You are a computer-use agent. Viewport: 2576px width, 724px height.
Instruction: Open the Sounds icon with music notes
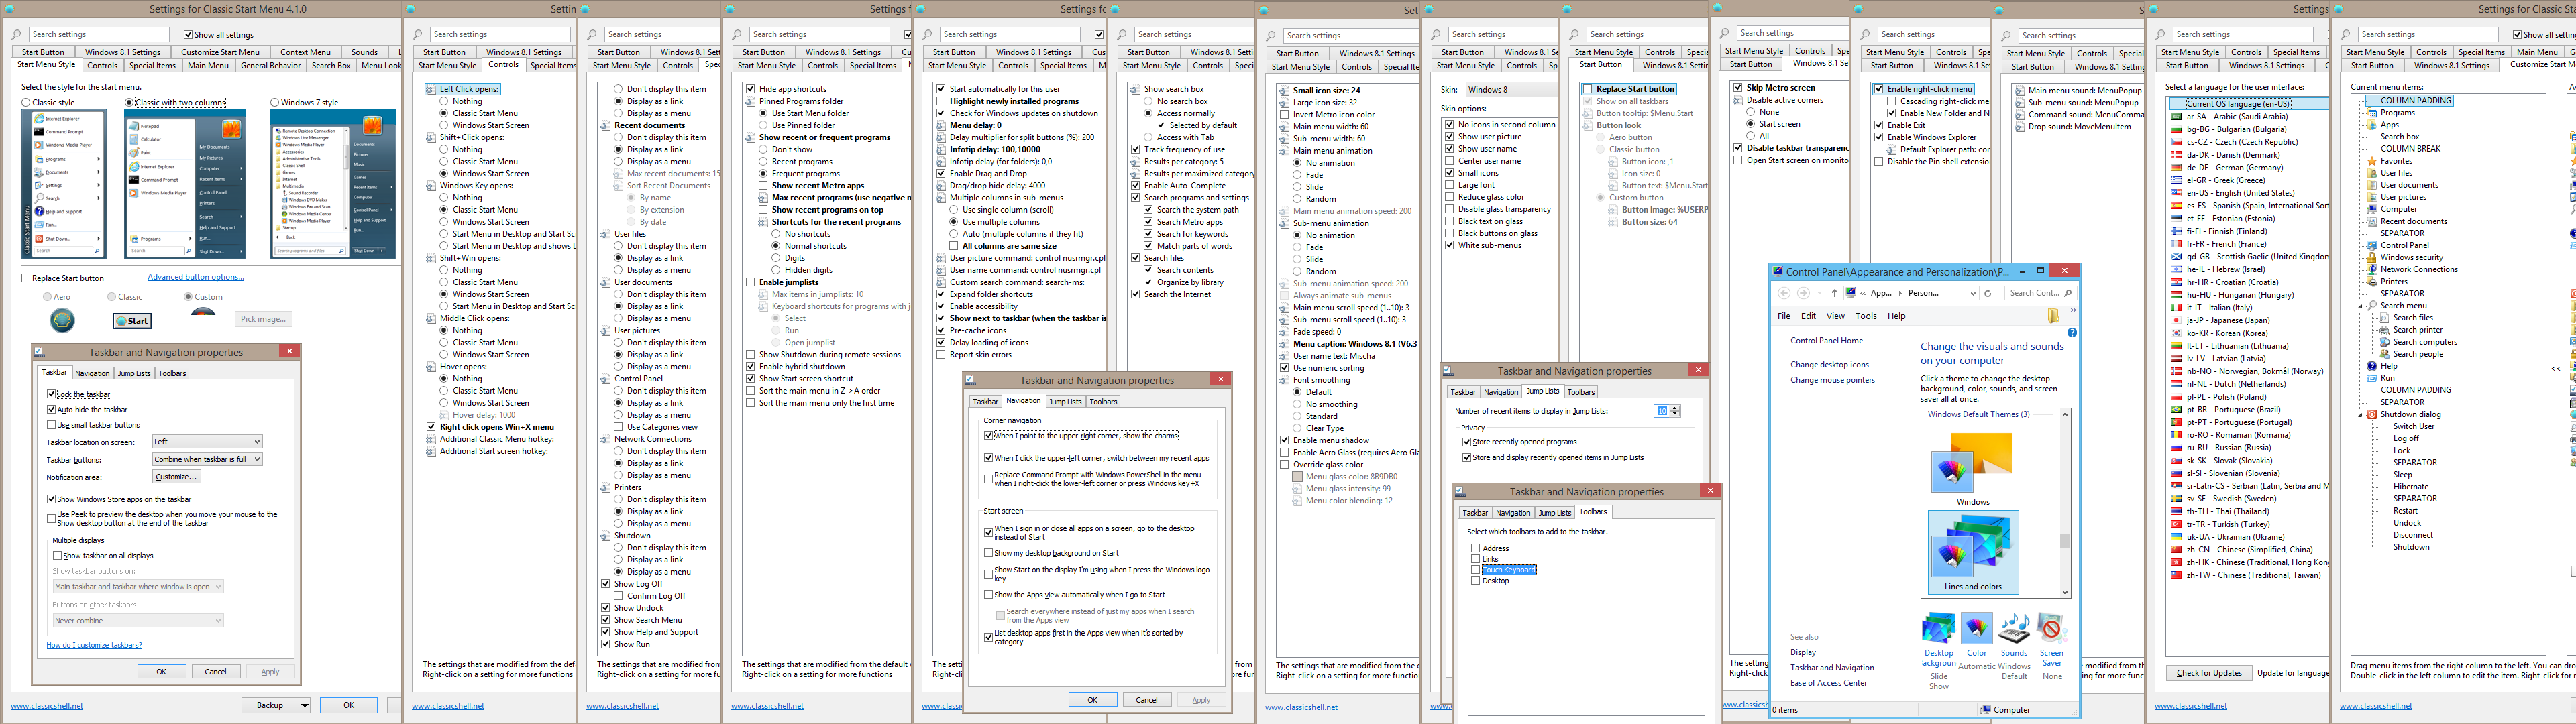tap(2013, 629)
